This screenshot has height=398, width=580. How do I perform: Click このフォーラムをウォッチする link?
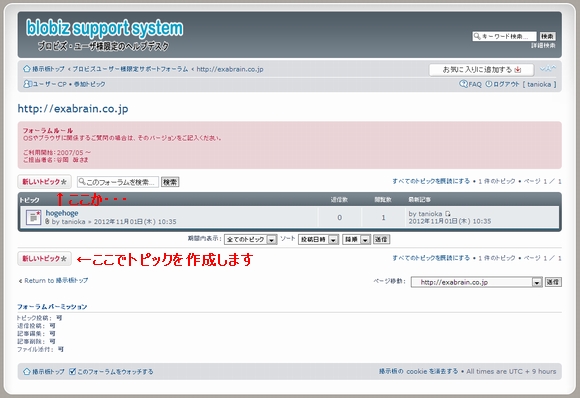[115, 372]
